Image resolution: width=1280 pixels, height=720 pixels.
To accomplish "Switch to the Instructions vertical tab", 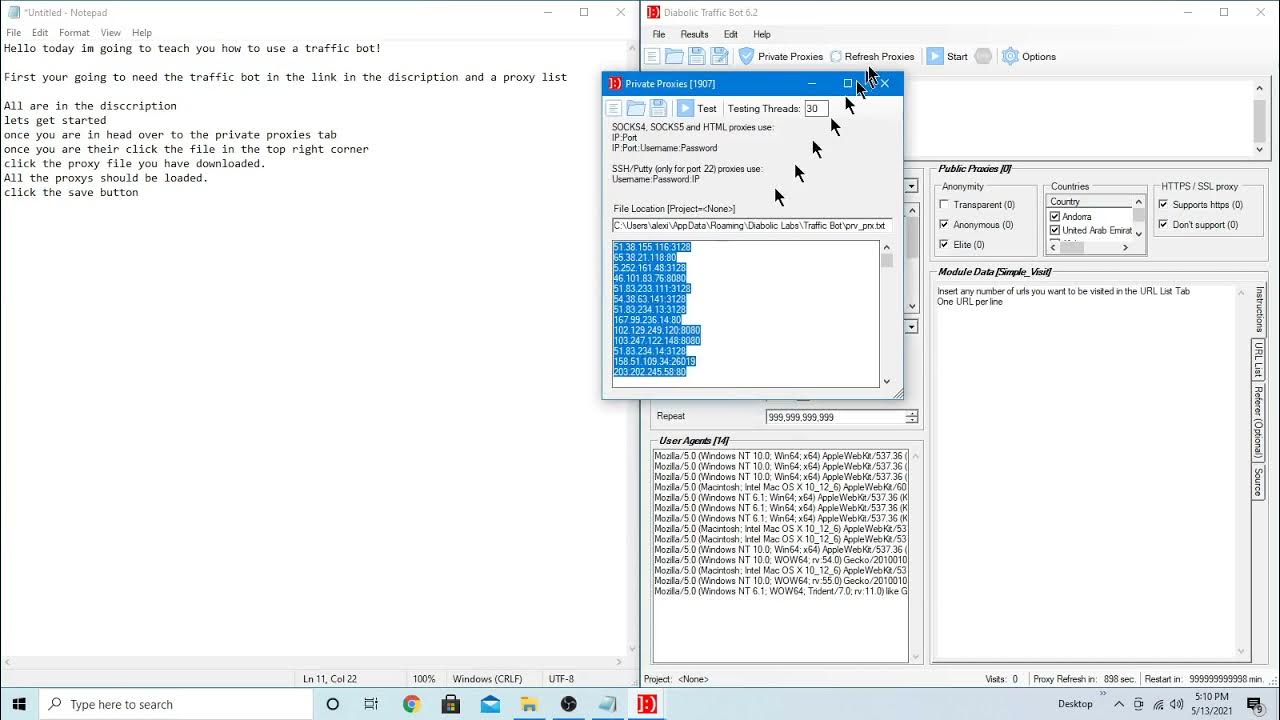I will [1258, 310].
